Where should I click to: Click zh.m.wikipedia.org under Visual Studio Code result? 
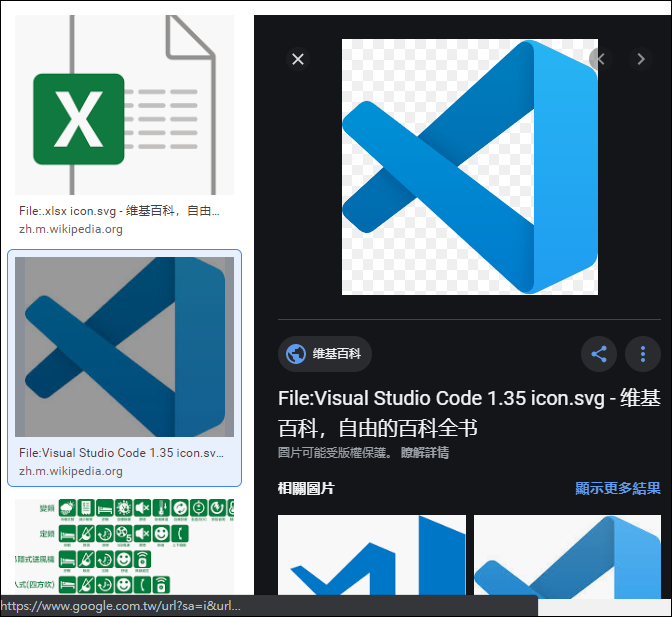pos(71,471)
